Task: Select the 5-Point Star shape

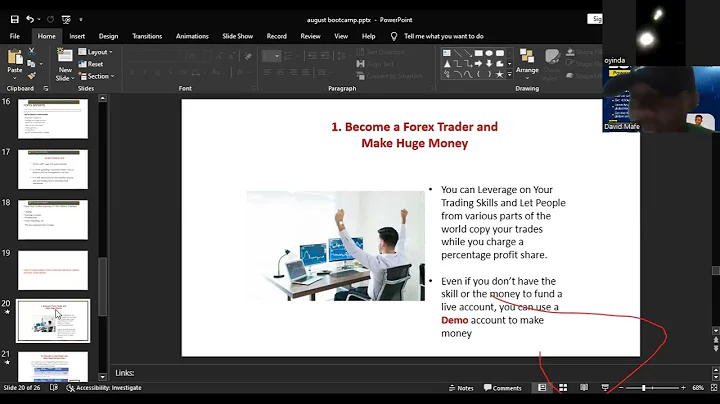Action: [500, 74]
